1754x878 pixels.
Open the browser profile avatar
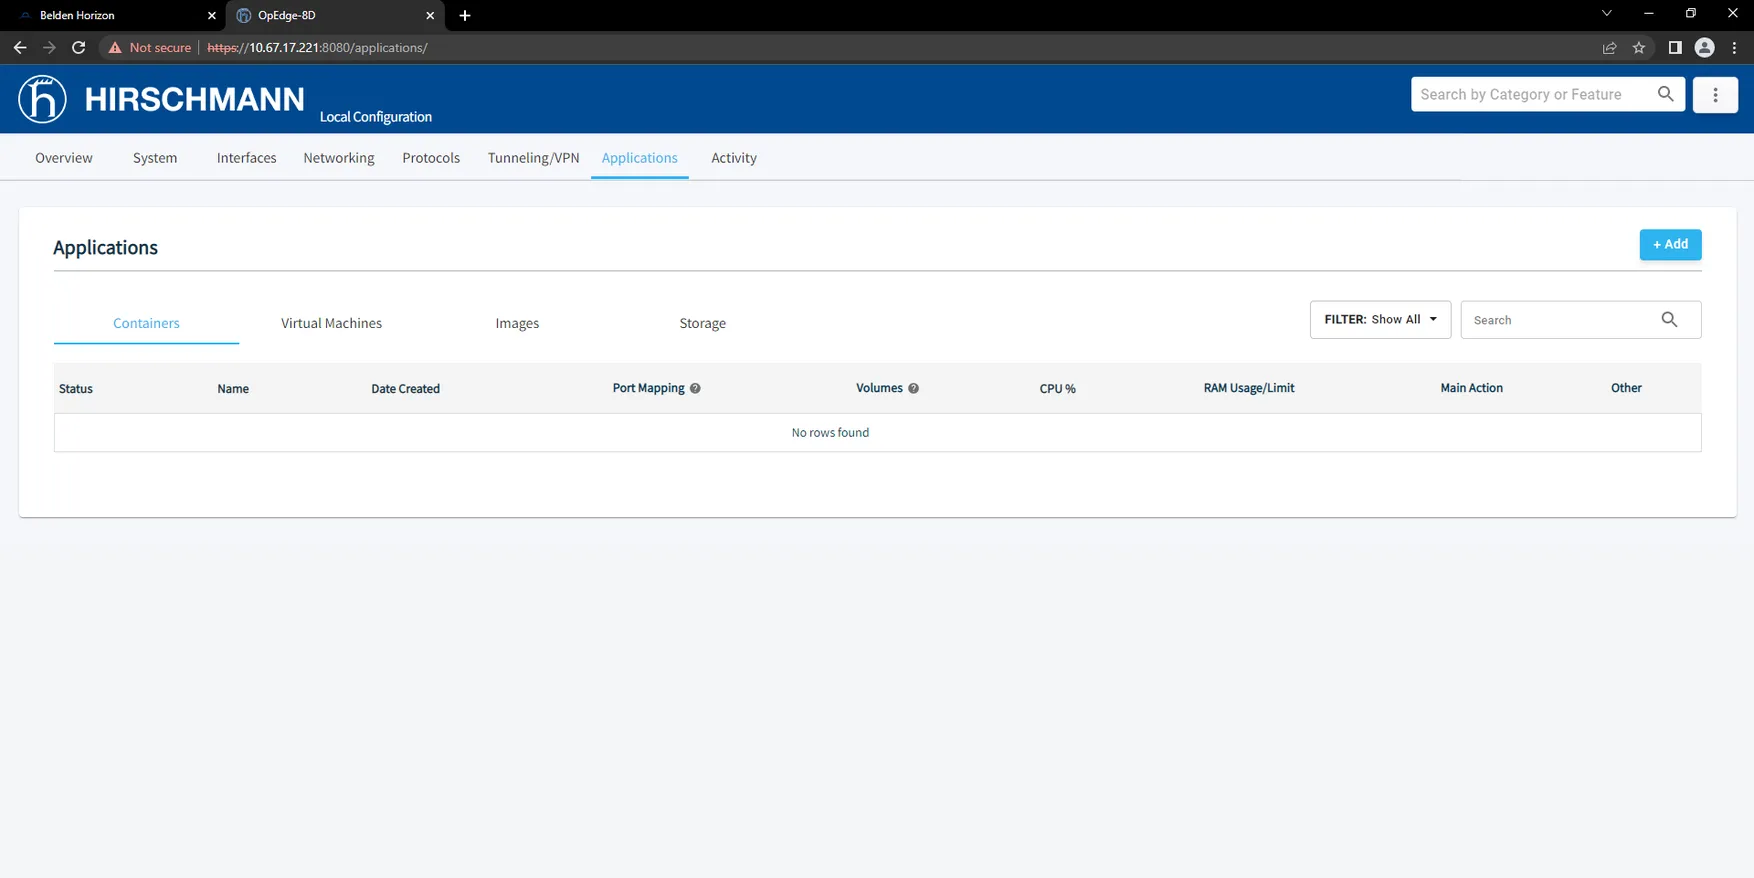coord(1705,47)
